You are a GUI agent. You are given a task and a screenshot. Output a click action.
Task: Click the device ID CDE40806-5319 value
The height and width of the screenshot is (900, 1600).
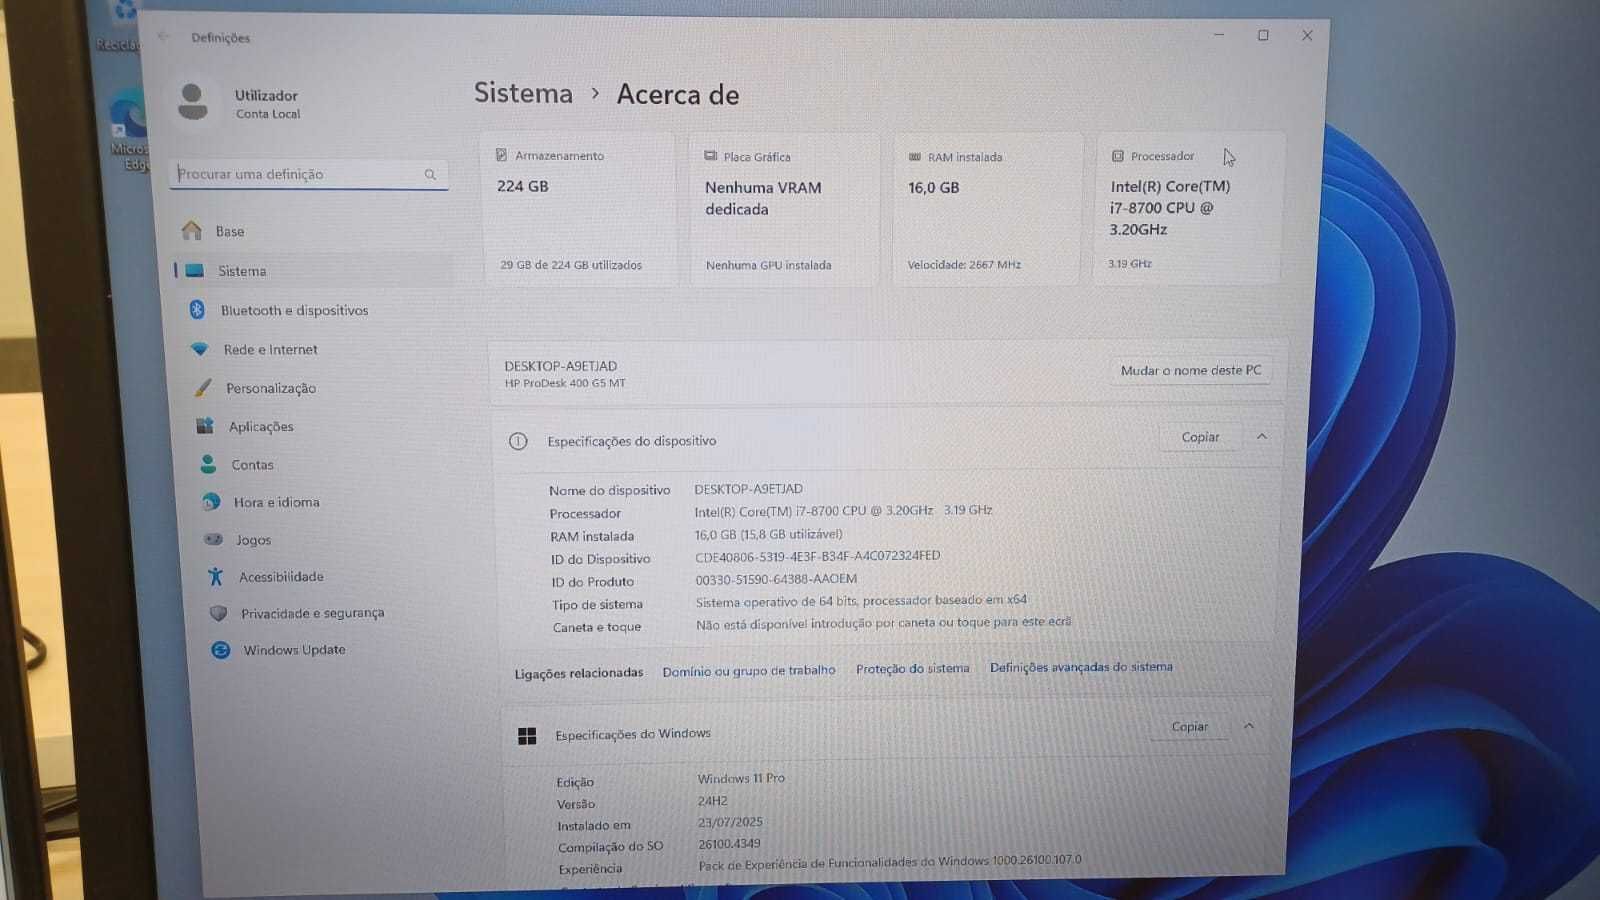[x=817, y=556]
